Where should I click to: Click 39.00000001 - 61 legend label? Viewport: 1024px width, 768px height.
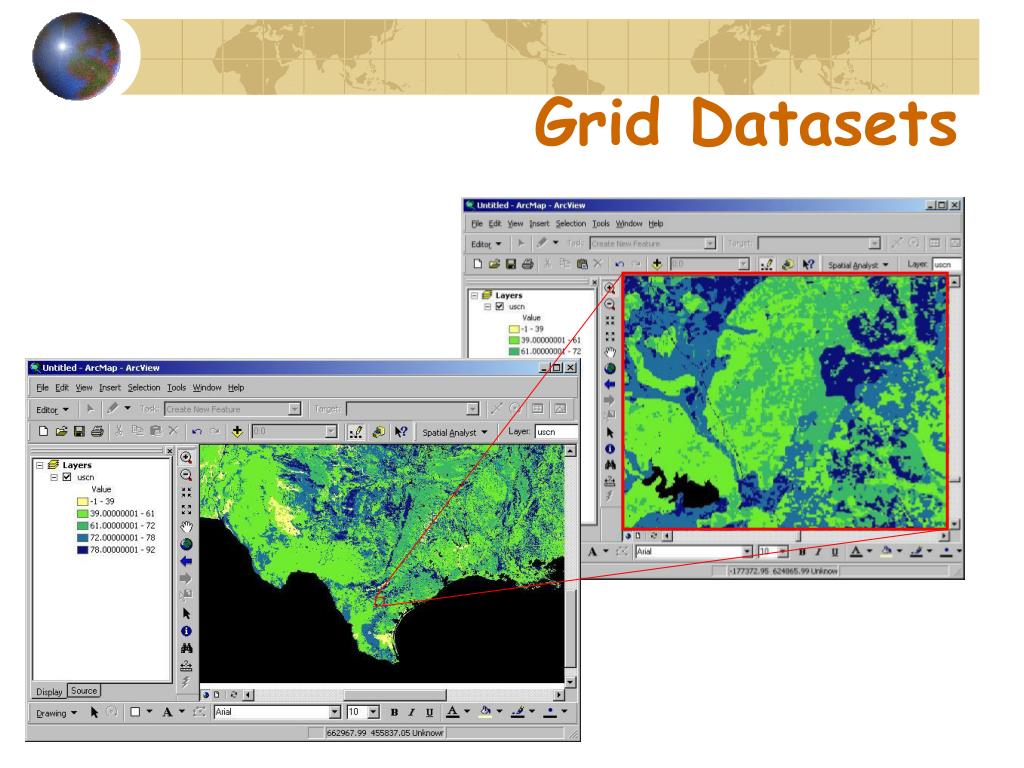tap(122, 513)
